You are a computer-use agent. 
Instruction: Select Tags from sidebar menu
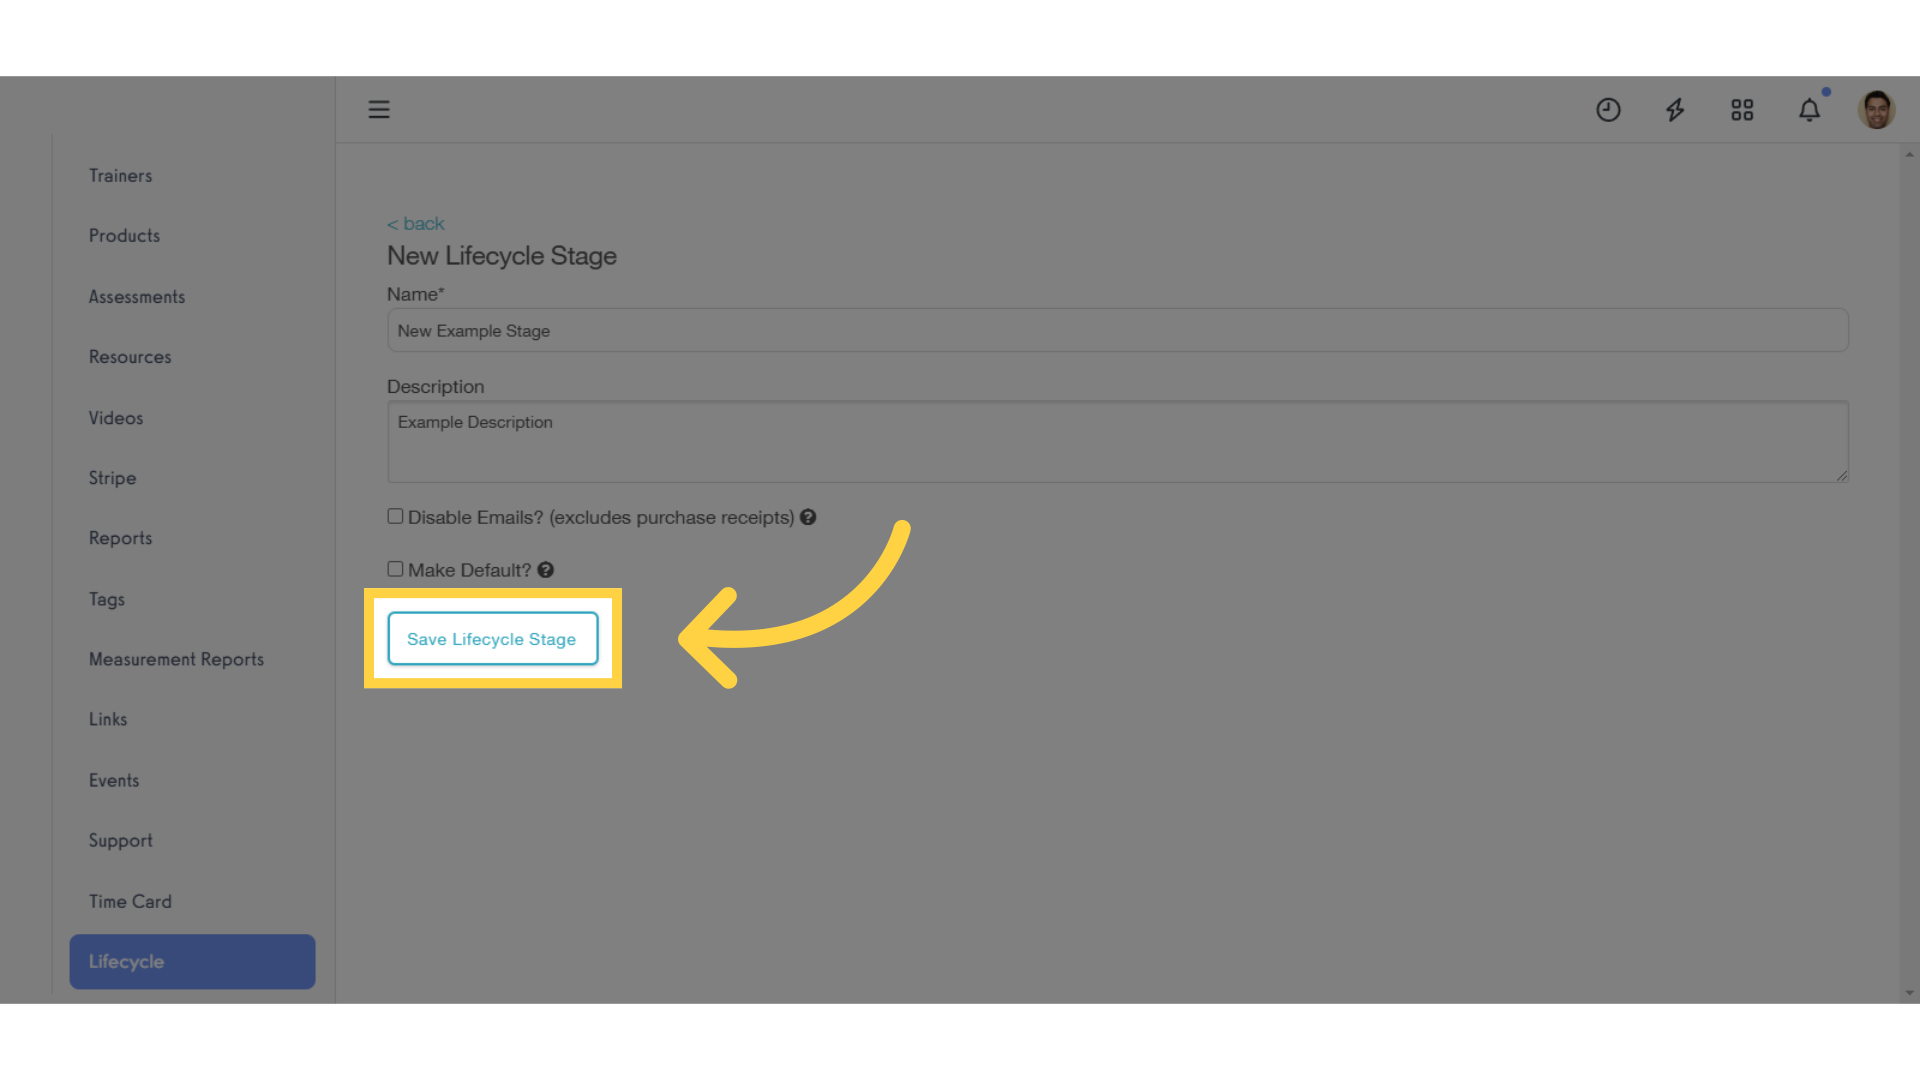click(105, 599)
